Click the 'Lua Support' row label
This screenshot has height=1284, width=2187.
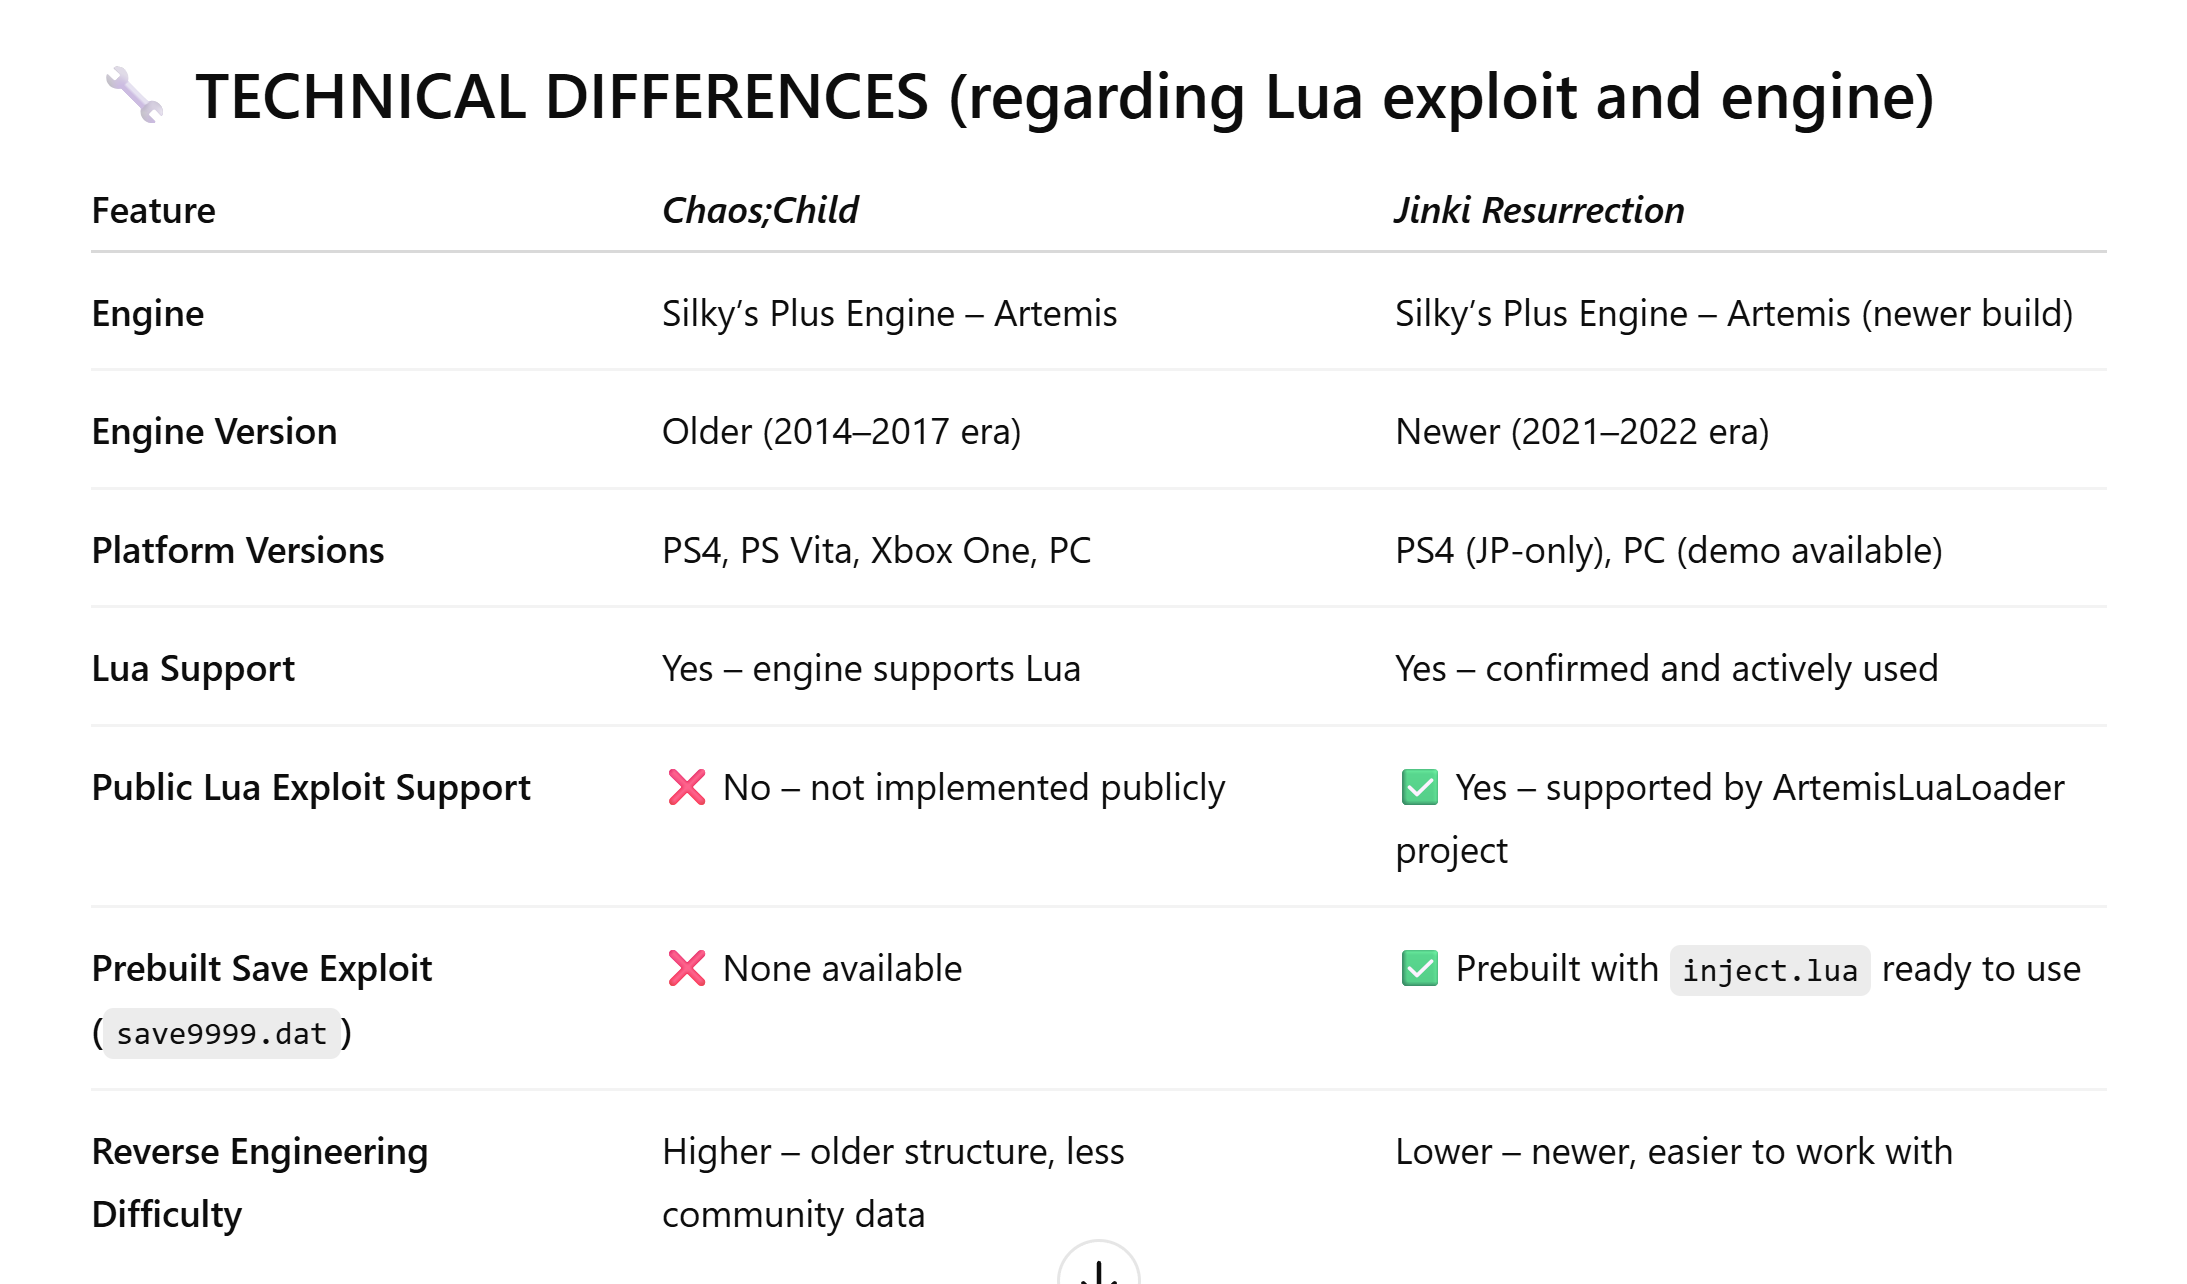coord(193,668)
